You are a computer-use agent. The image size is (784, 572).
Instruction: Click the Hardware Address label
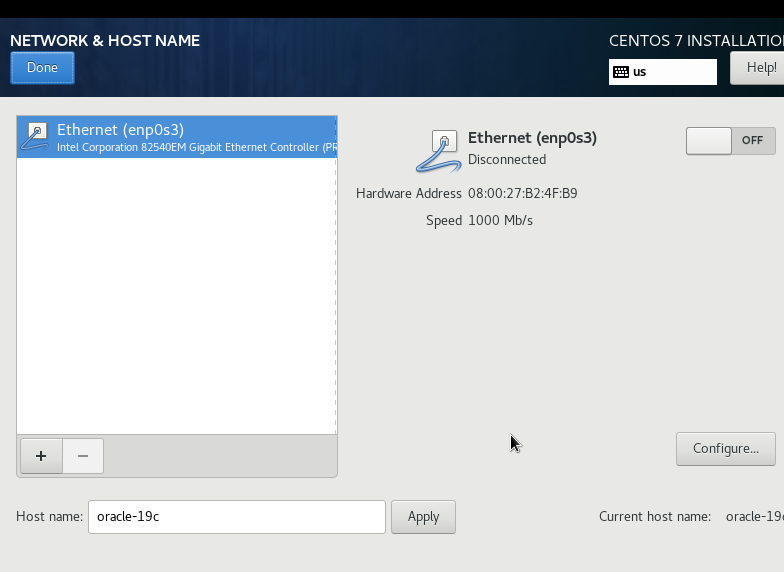coord(408,194)
